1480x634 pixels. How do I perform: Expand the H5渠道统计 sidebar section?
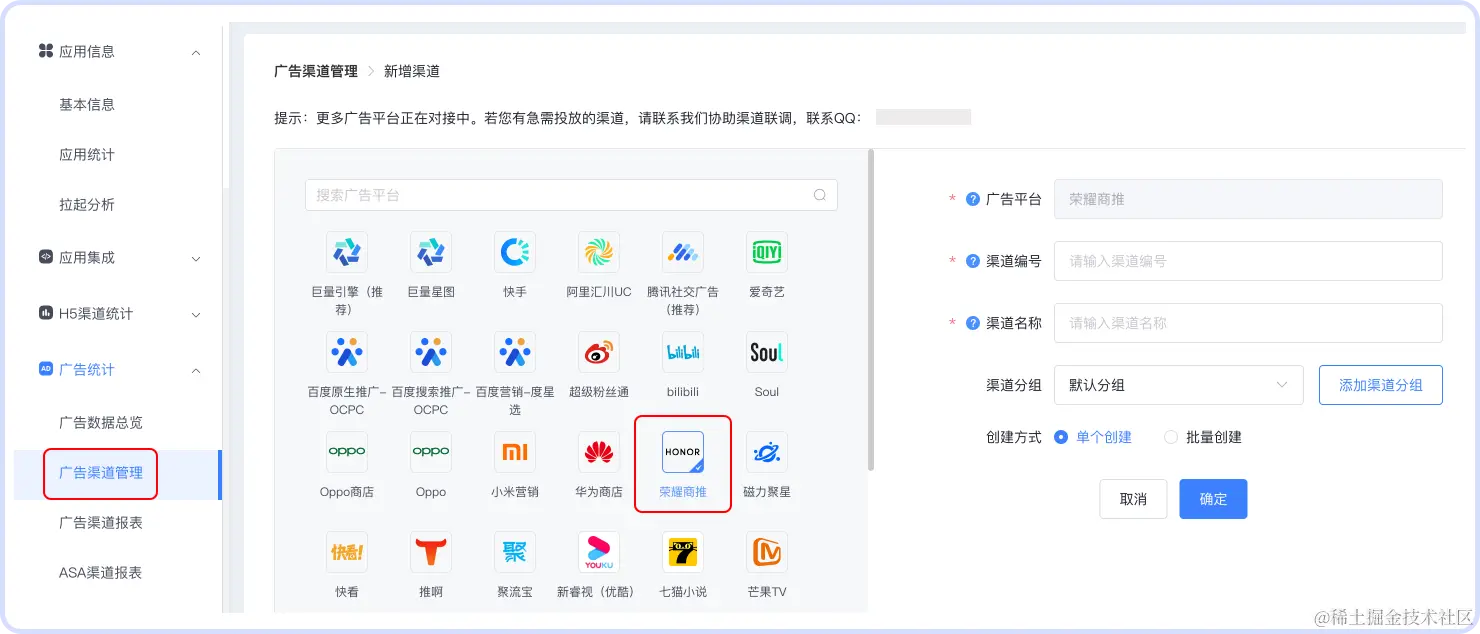(196, 314)
